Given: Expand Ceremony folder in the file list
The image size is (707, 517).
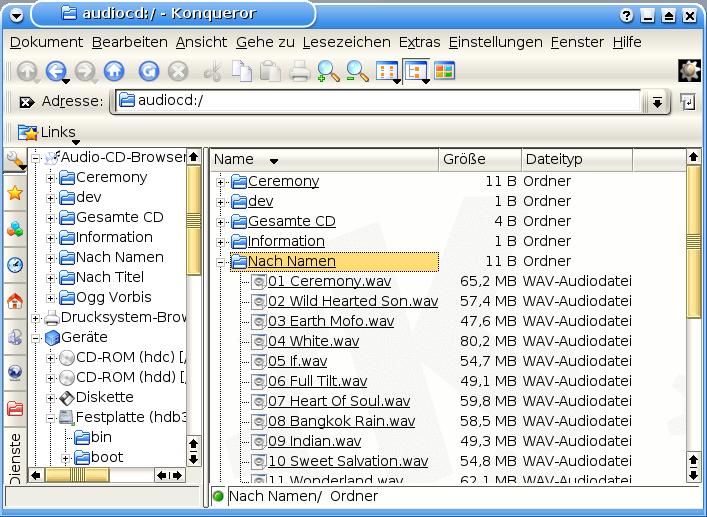Looking at the screenshot, I should coord(220,182).
